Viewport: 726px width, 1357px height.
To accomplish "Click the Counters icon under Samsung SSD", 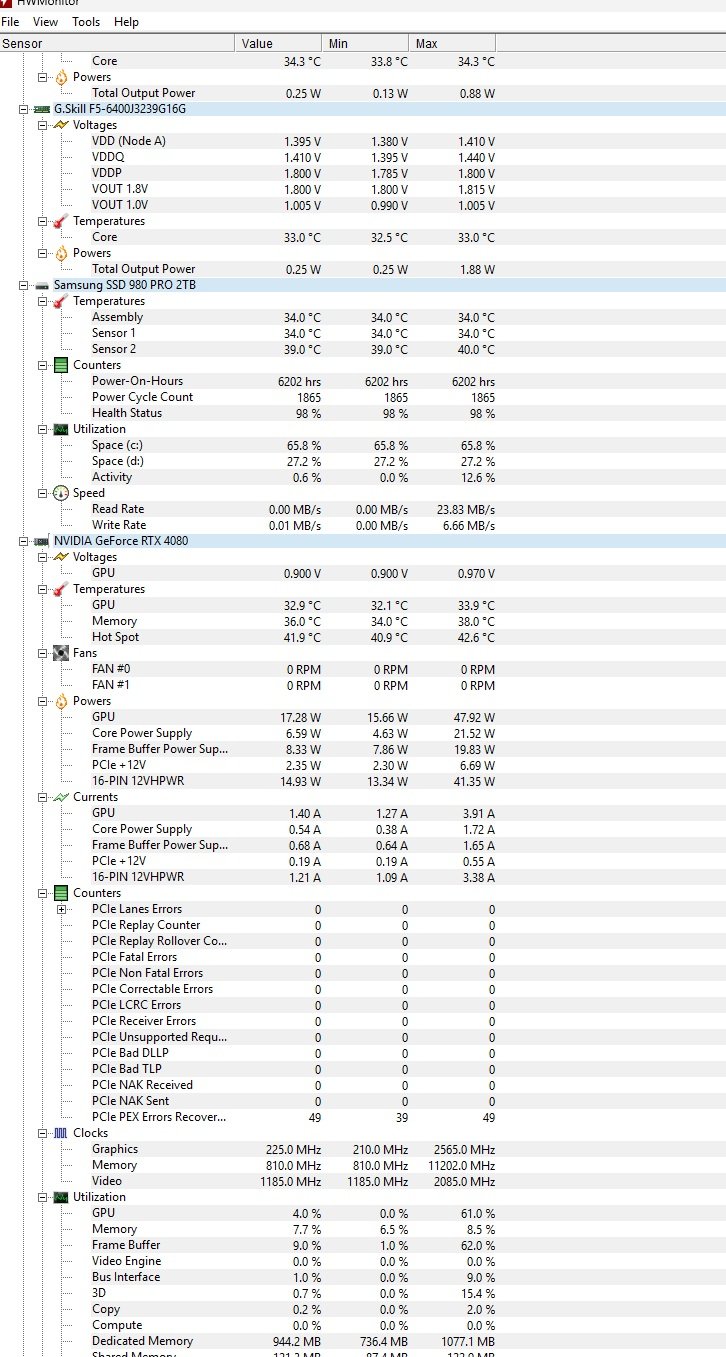I will (61, 365).
